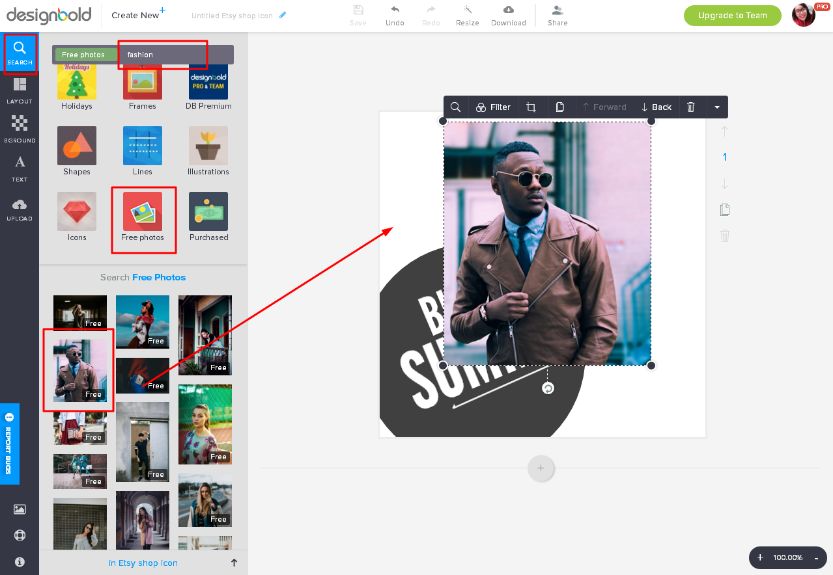Click the 100.00% zoom value

(x=787, y=557)
